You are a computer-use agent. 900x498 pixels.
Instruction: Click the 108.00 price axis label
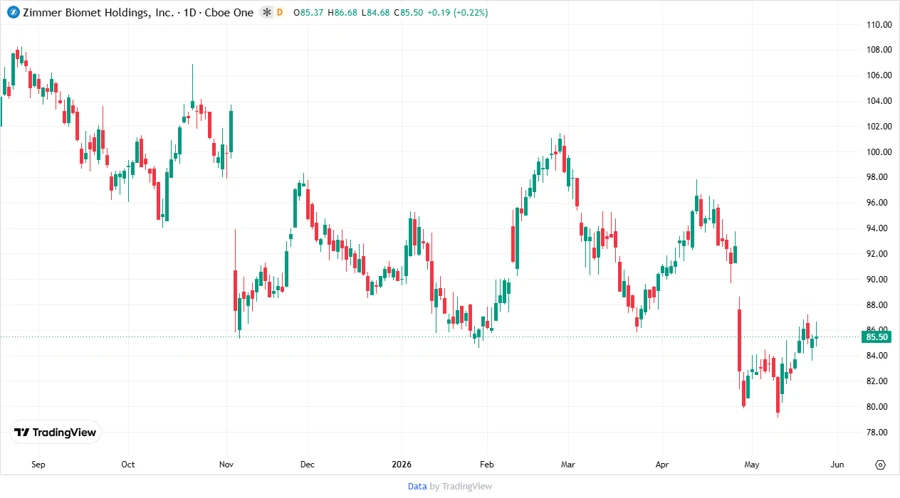click(879, 50)
